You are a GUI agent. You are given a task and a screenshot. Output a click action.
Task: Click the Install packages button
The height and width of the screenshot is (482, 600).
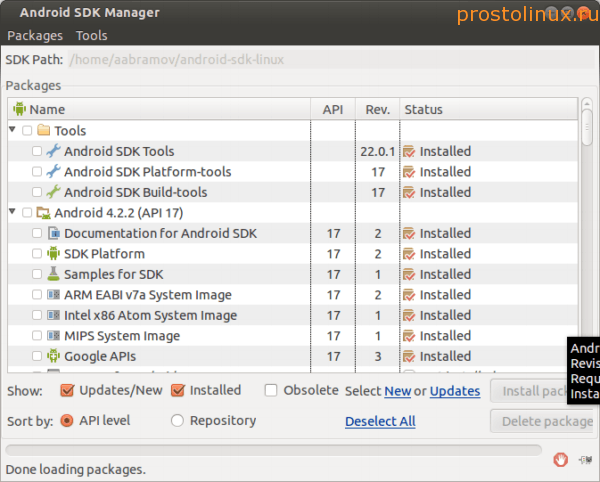click(x=529, y=391)
